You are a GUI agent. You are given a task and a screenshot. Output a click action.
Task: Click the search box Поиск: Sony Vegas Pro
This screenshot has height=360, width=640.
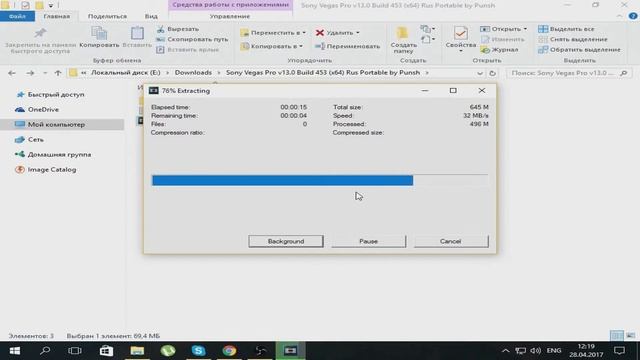[569, 73]
